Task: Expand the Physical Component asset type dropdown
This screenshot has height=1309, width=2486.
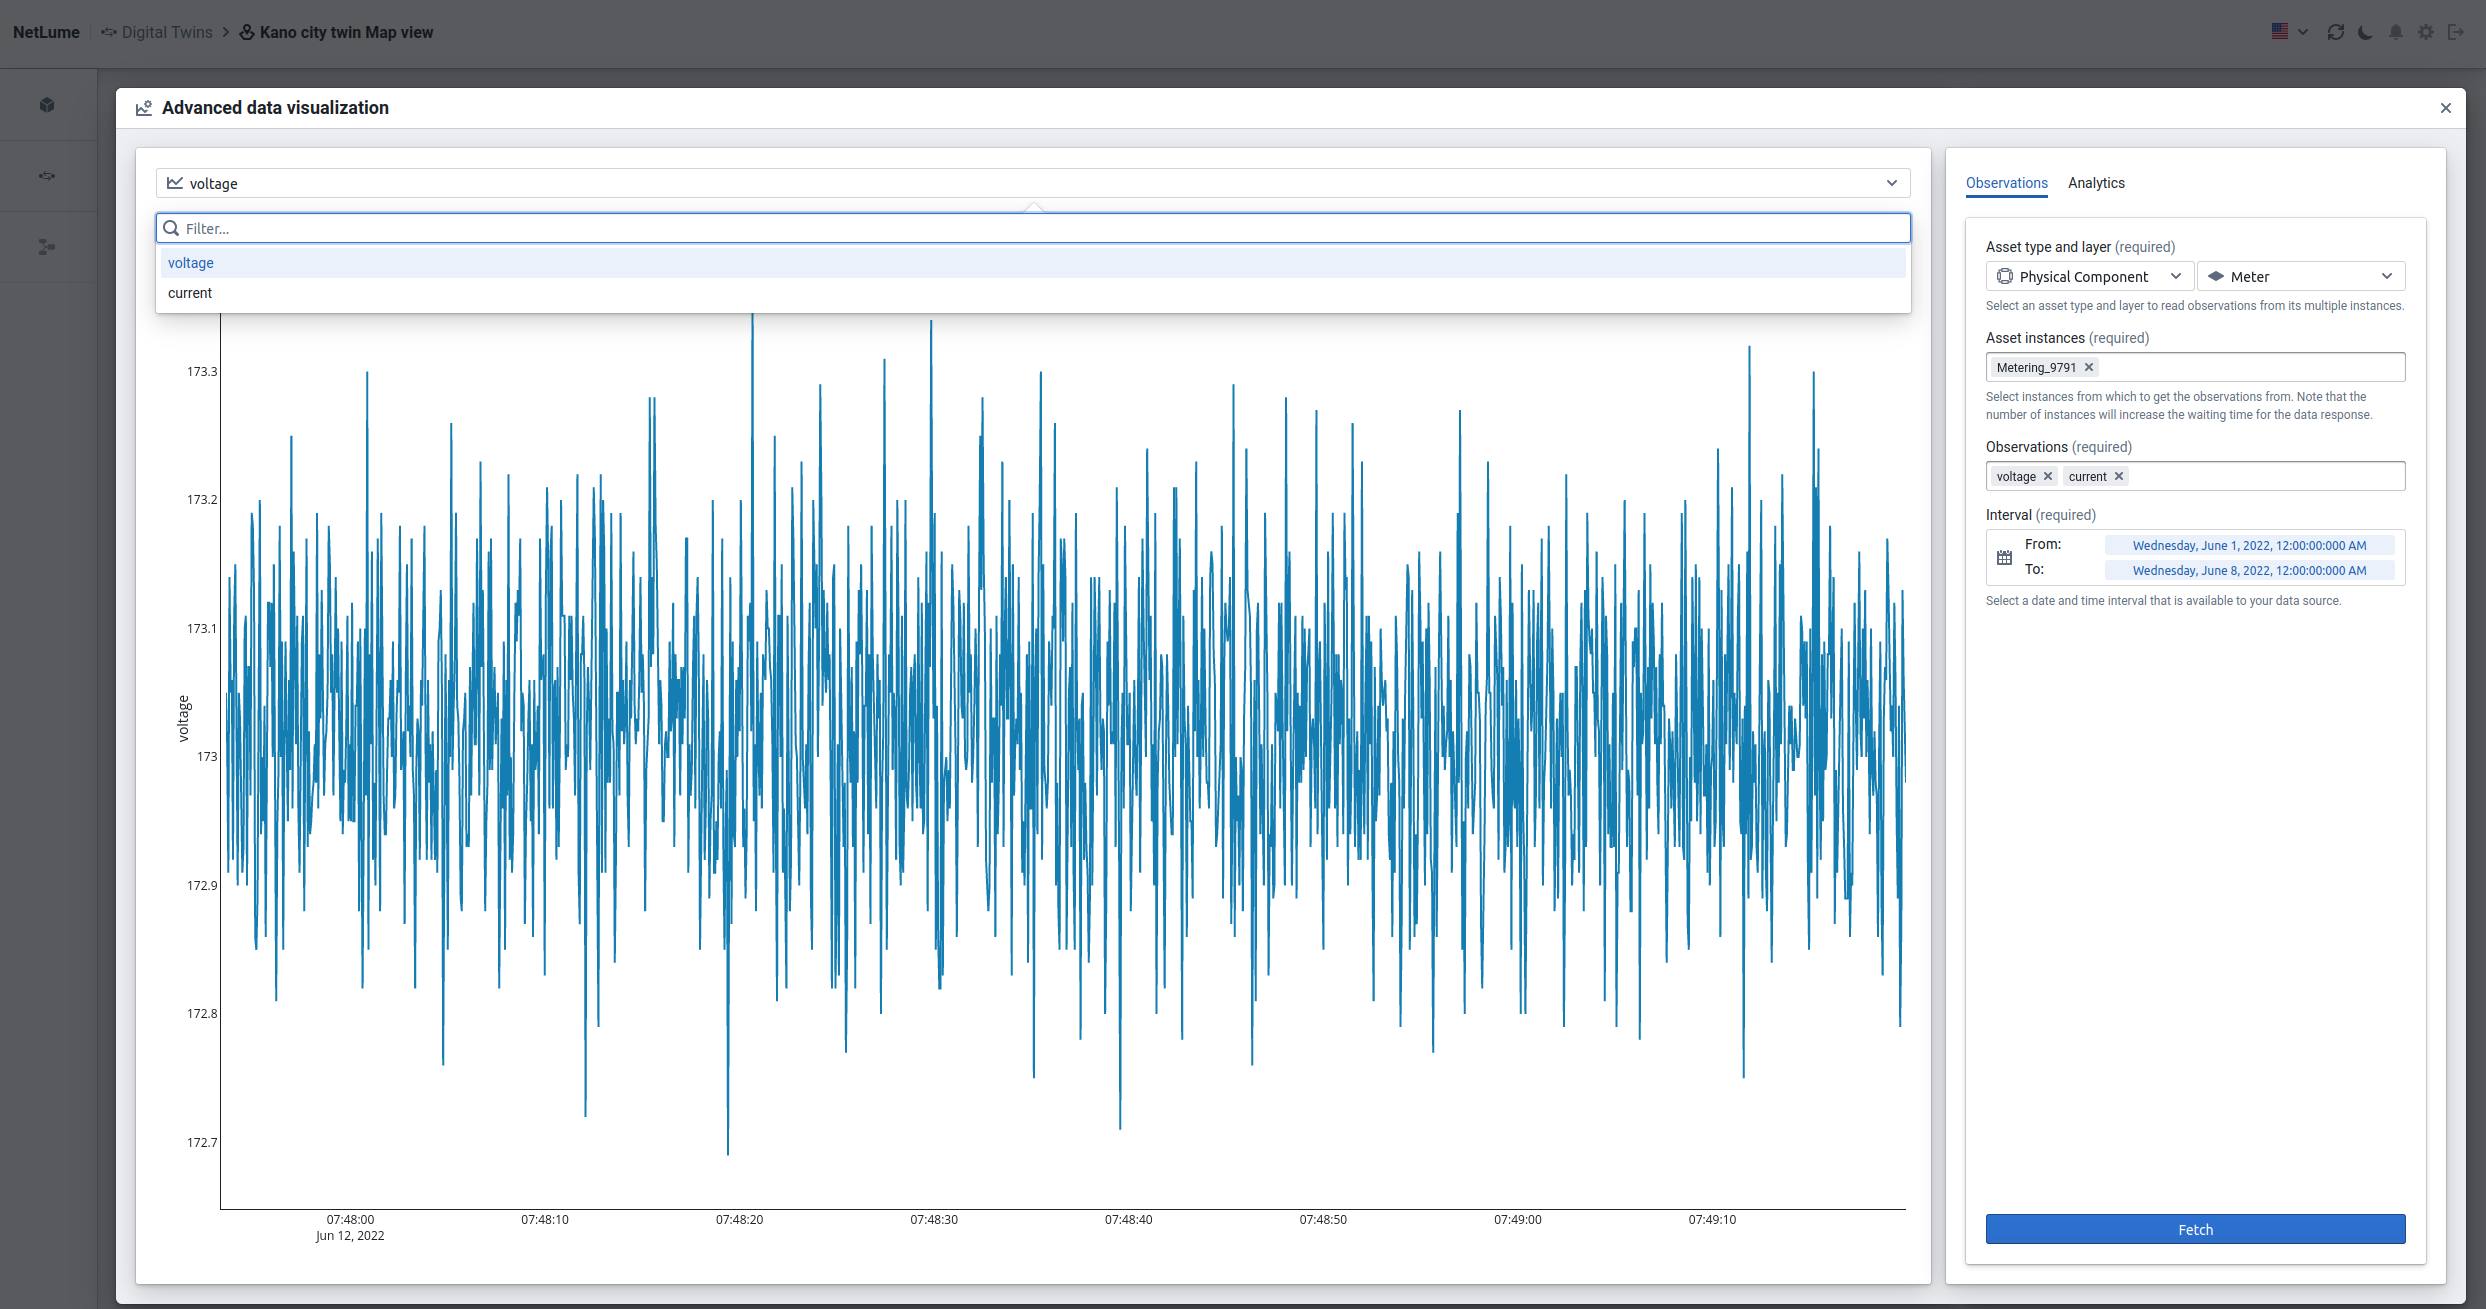Action: pos(2089,276)
